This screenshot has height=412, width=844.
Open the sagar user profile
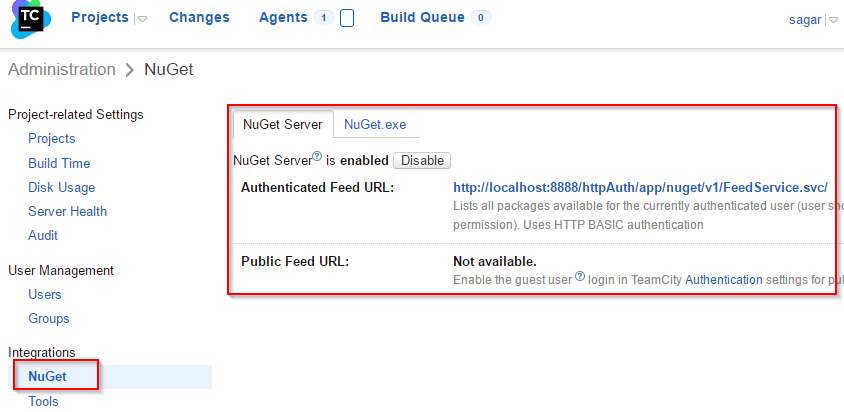click(x=805, y=20)
